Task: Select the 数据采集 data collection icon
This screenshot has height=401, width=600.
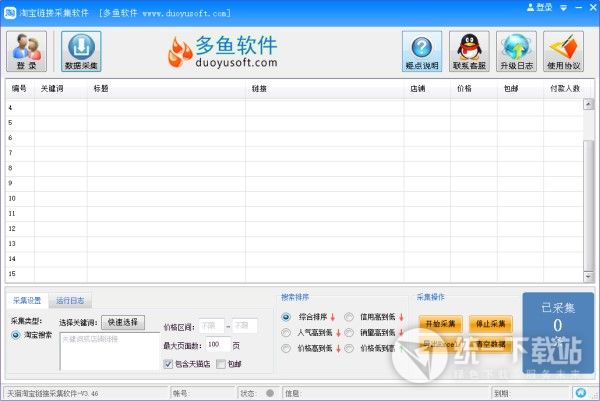Action: pos(81,51)
